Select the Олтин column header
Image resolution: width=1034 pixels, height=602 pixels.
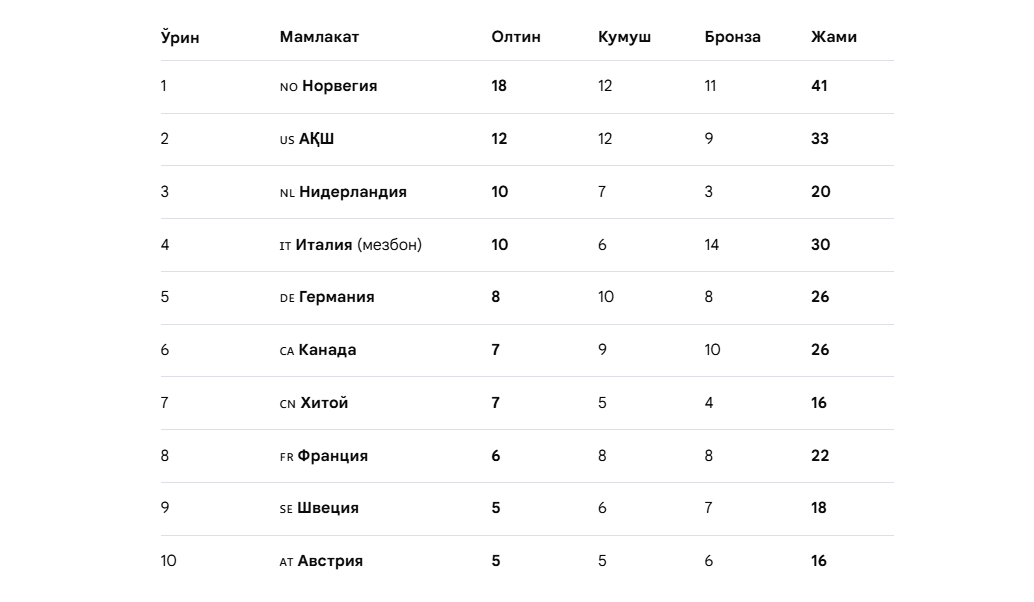(516, 37)
